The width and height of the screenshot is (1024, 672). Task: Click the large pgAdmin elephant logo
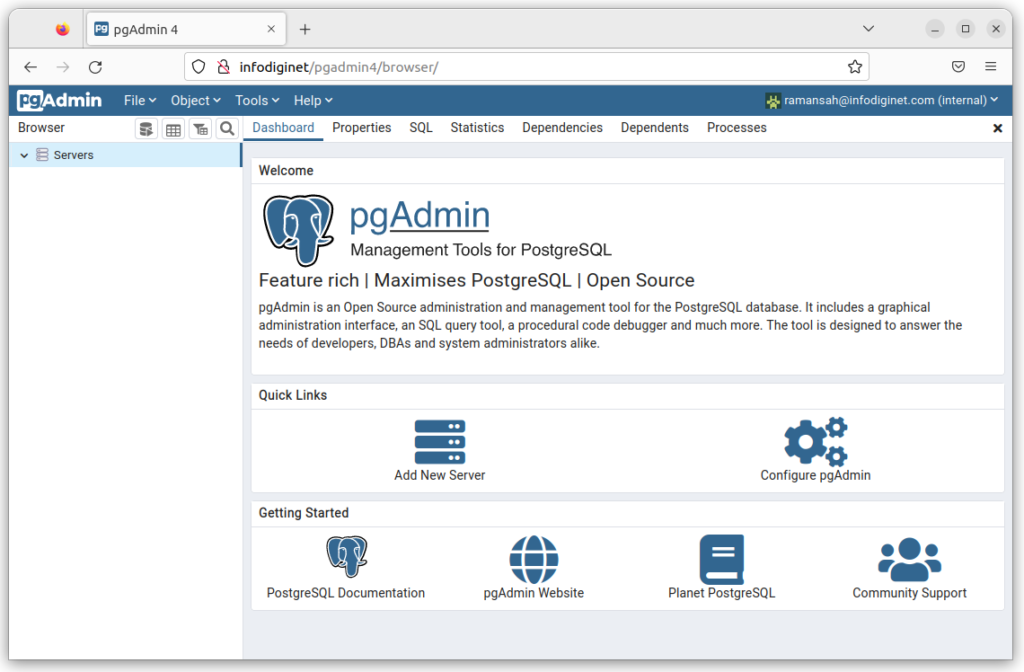coord(298,230)
